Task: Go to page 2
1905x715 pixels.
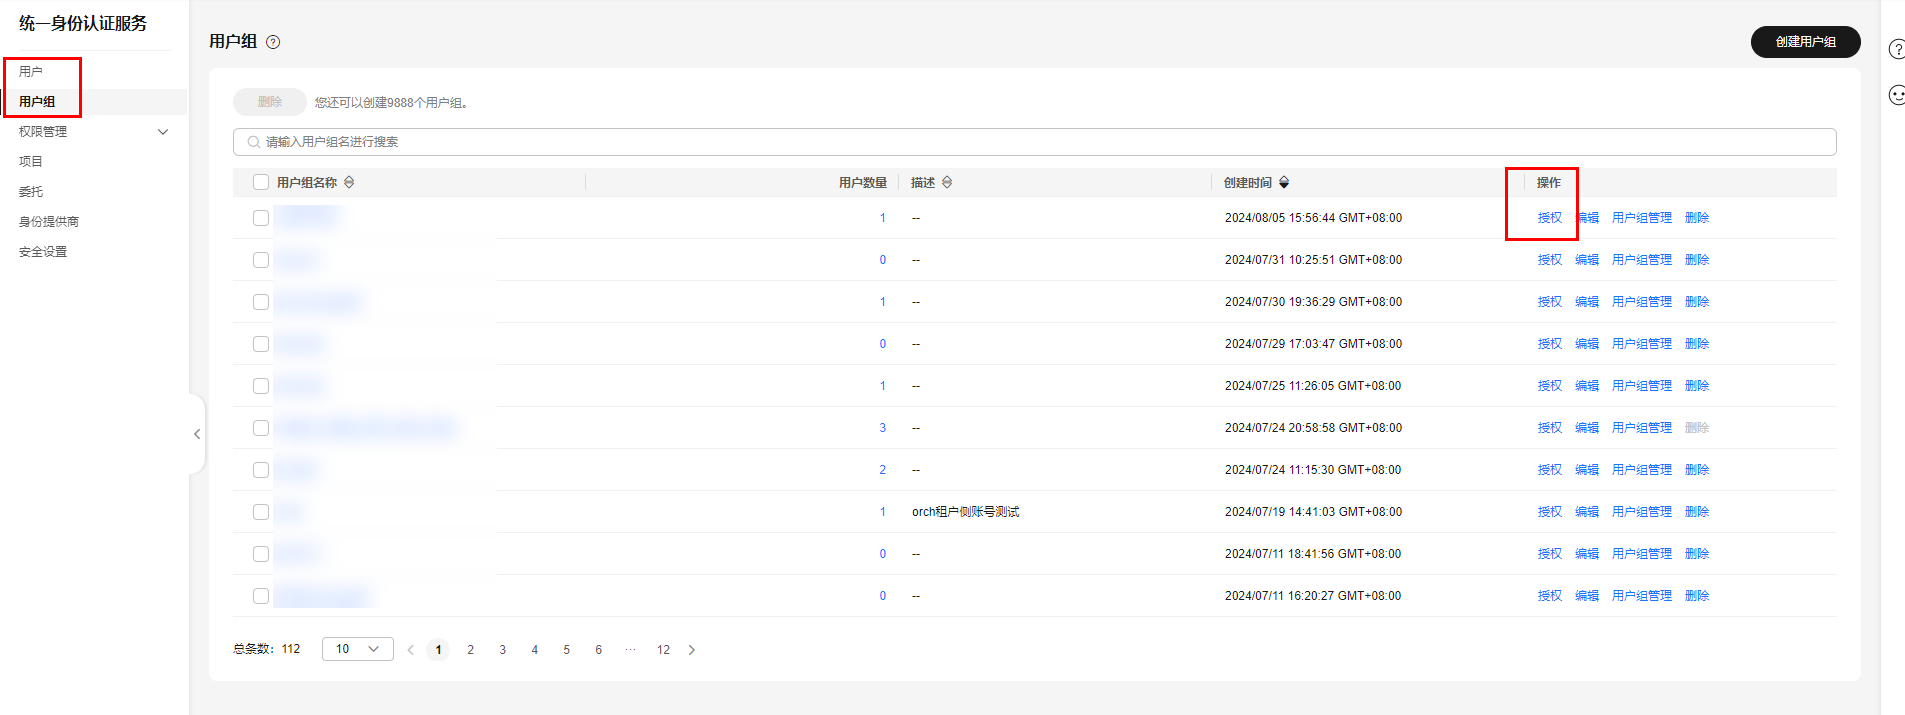Action: click(471, 650)
